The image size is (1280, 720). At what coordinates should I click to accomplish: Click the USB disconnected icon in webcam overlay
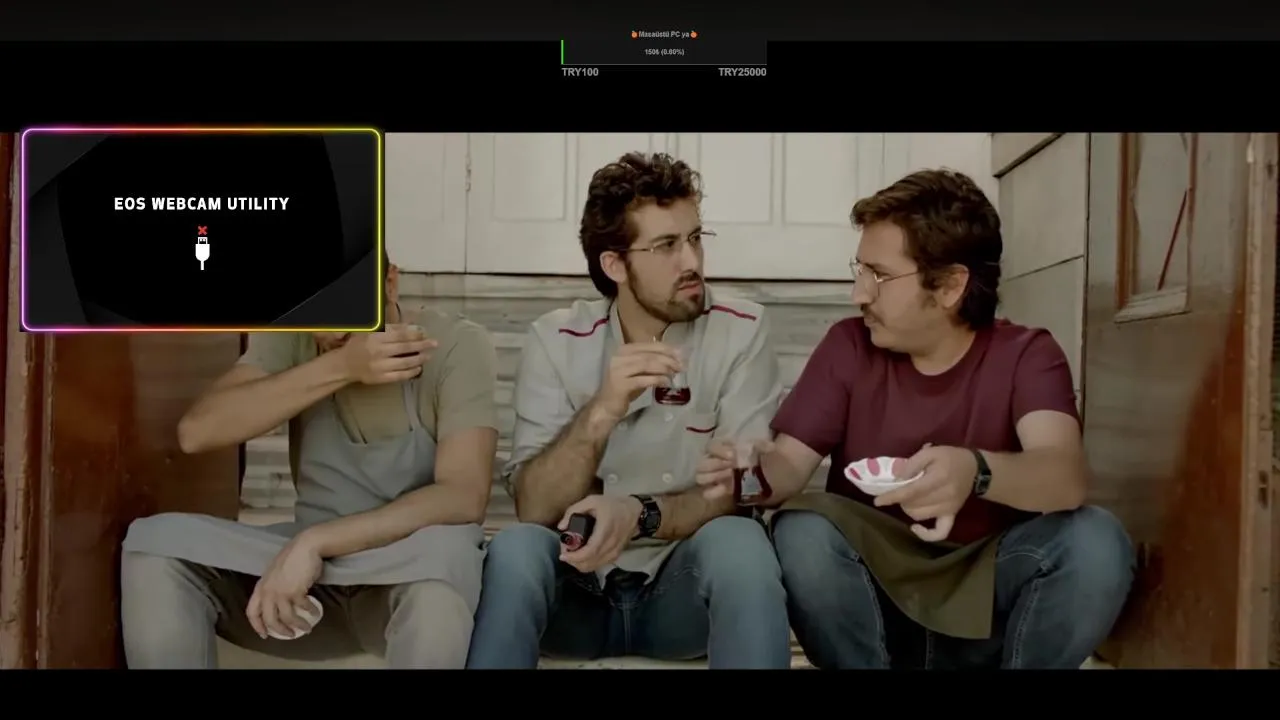[x=202, y=248]
